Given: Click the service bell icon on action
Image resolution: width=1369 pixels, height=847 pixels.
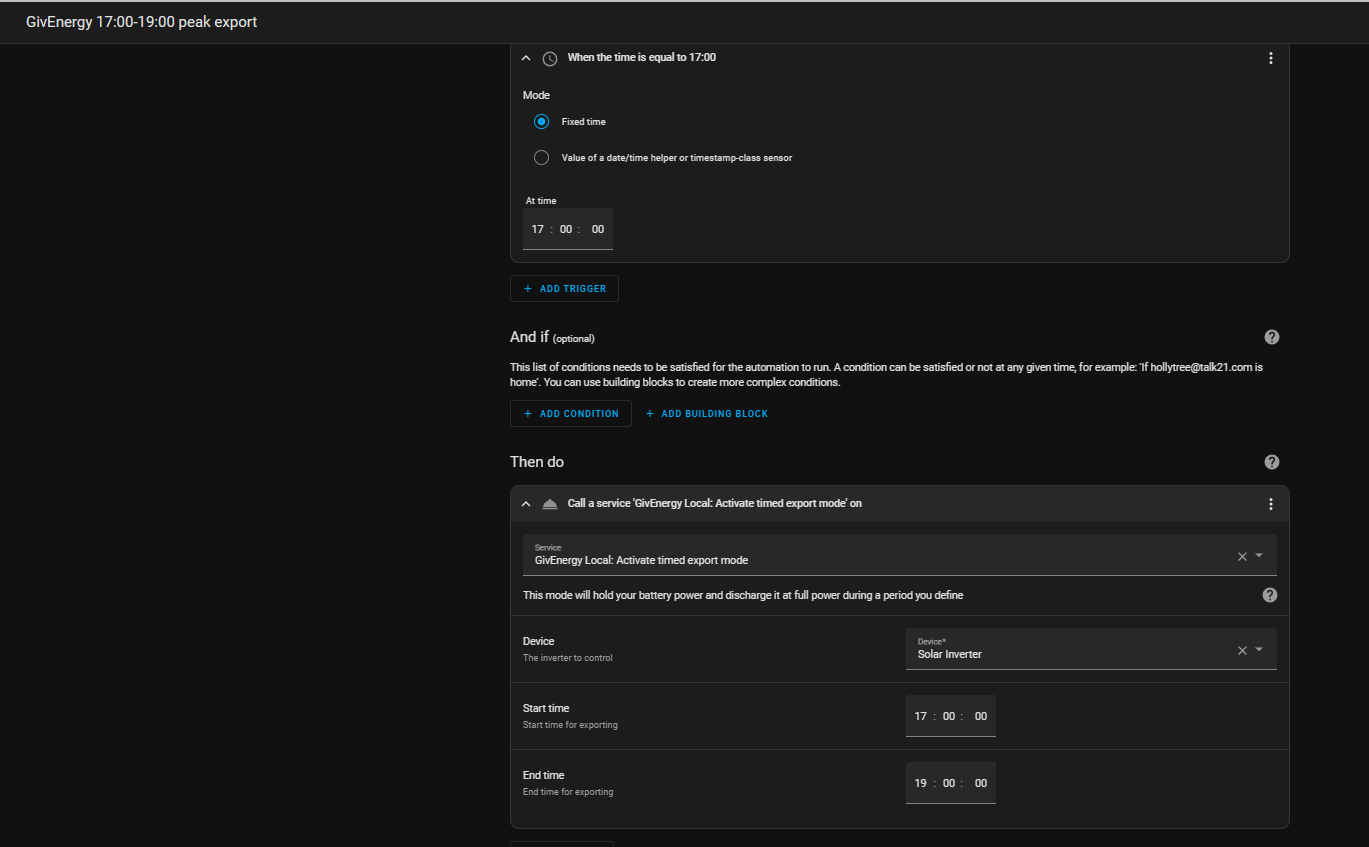Looking at the screenshot, I should tap(550, 504).
